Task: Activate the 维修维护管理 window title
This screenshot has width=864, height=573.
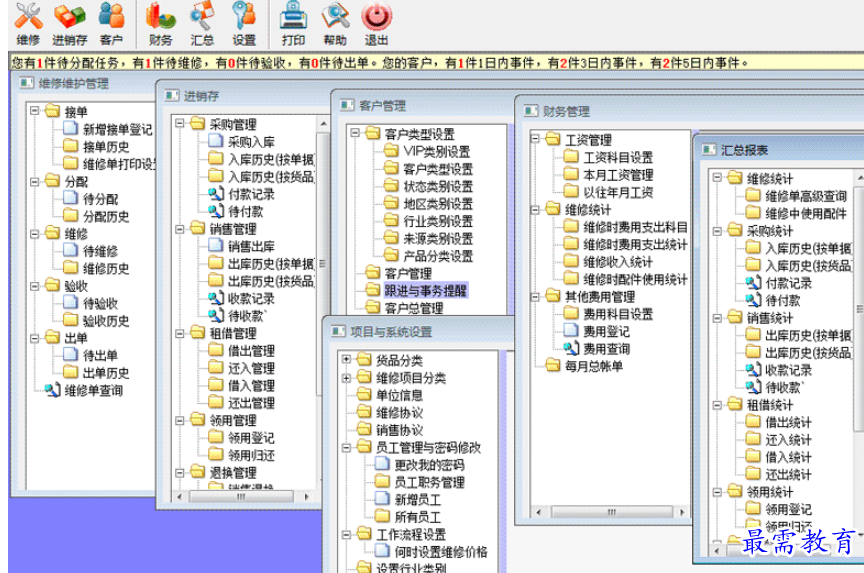Action: 73,83
